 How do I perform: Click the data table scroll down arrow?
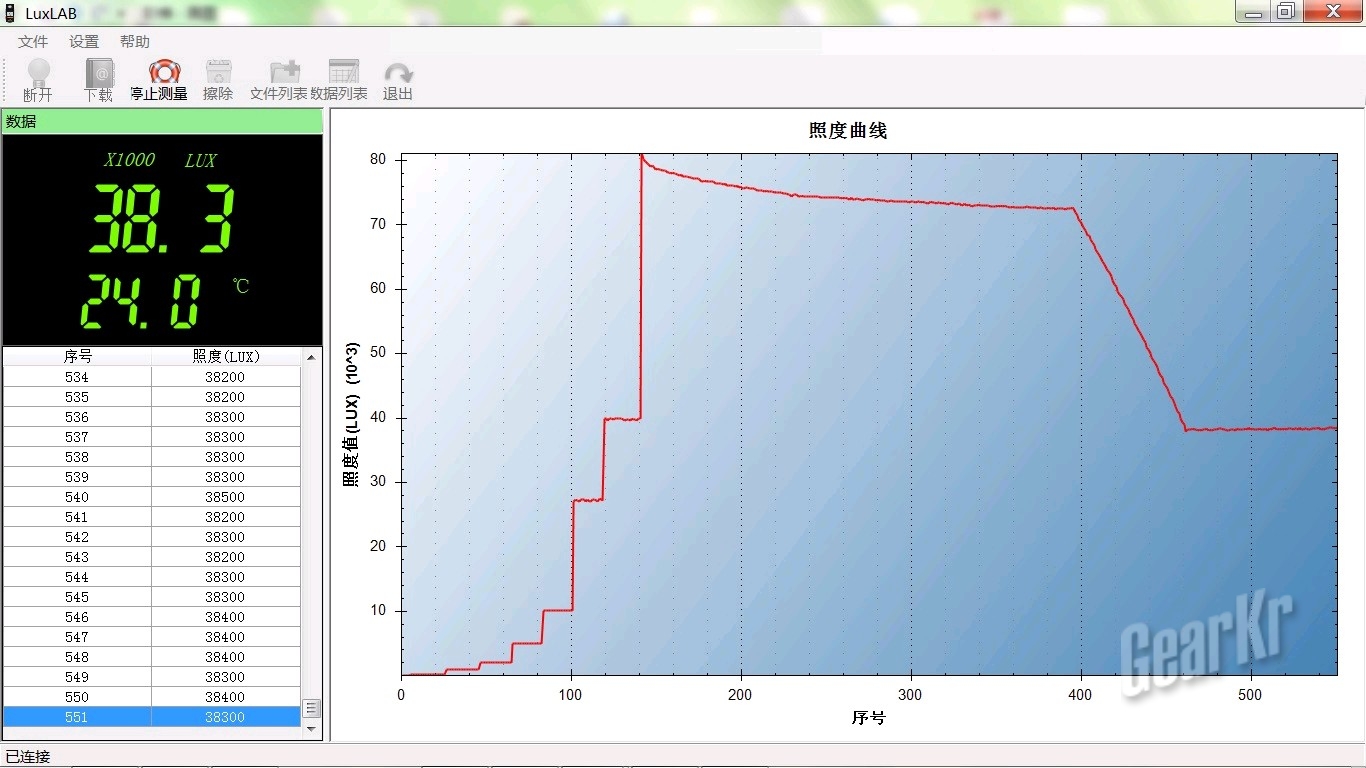(311, 729)
